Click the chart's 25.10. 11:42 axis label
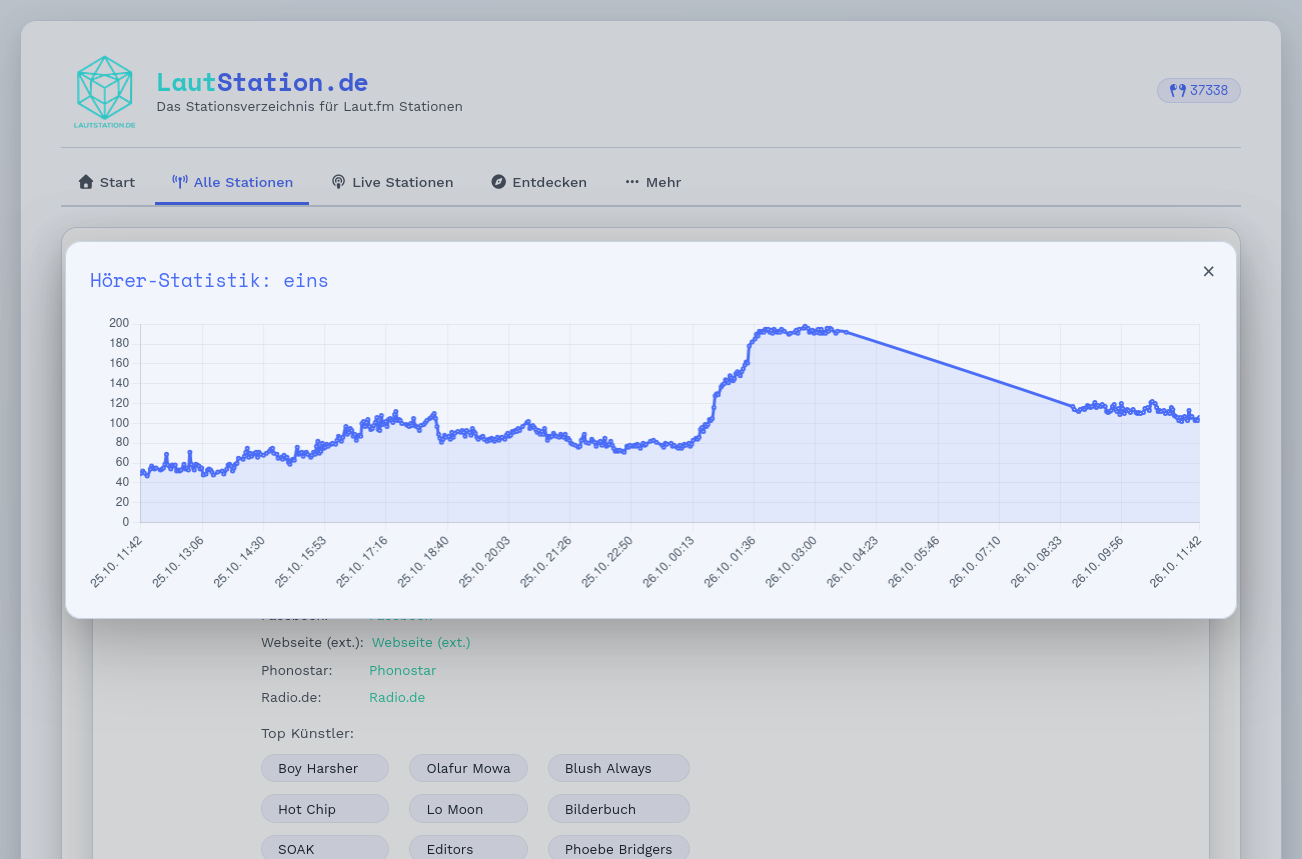This screenshot has height=859, width=1302. (x=116, y=561)
